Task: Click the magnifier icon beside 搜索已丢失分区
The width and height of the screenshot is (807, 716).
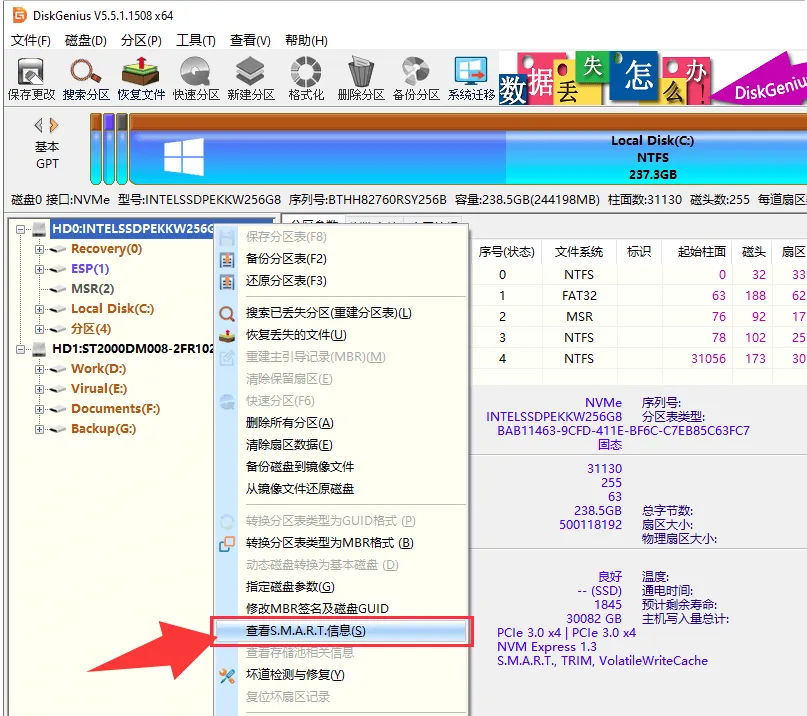Action: coord(227,313)
